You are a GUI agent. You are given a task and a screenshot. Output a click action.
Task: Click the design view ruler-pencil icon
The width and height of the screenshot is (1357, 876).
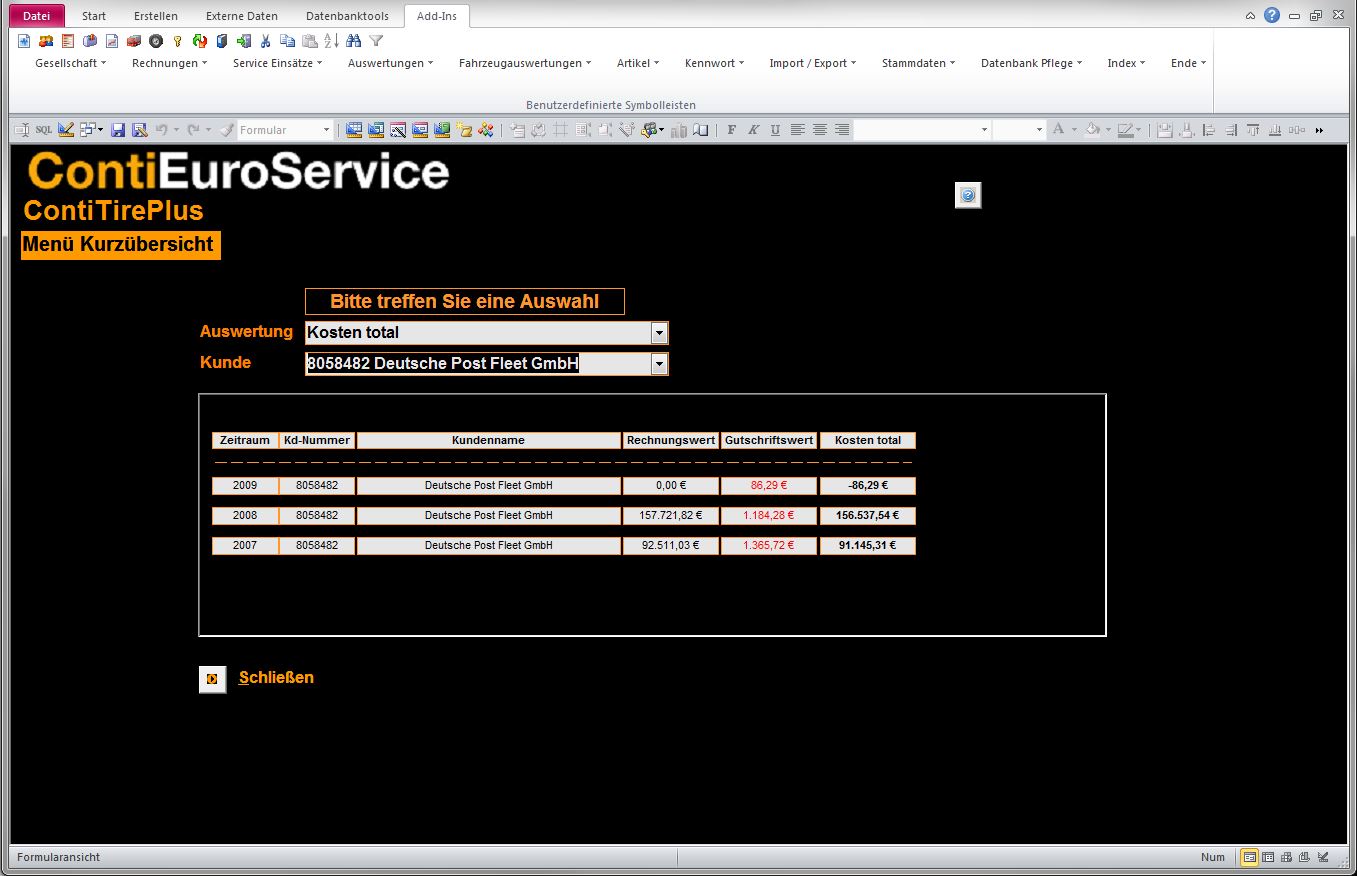66,130
